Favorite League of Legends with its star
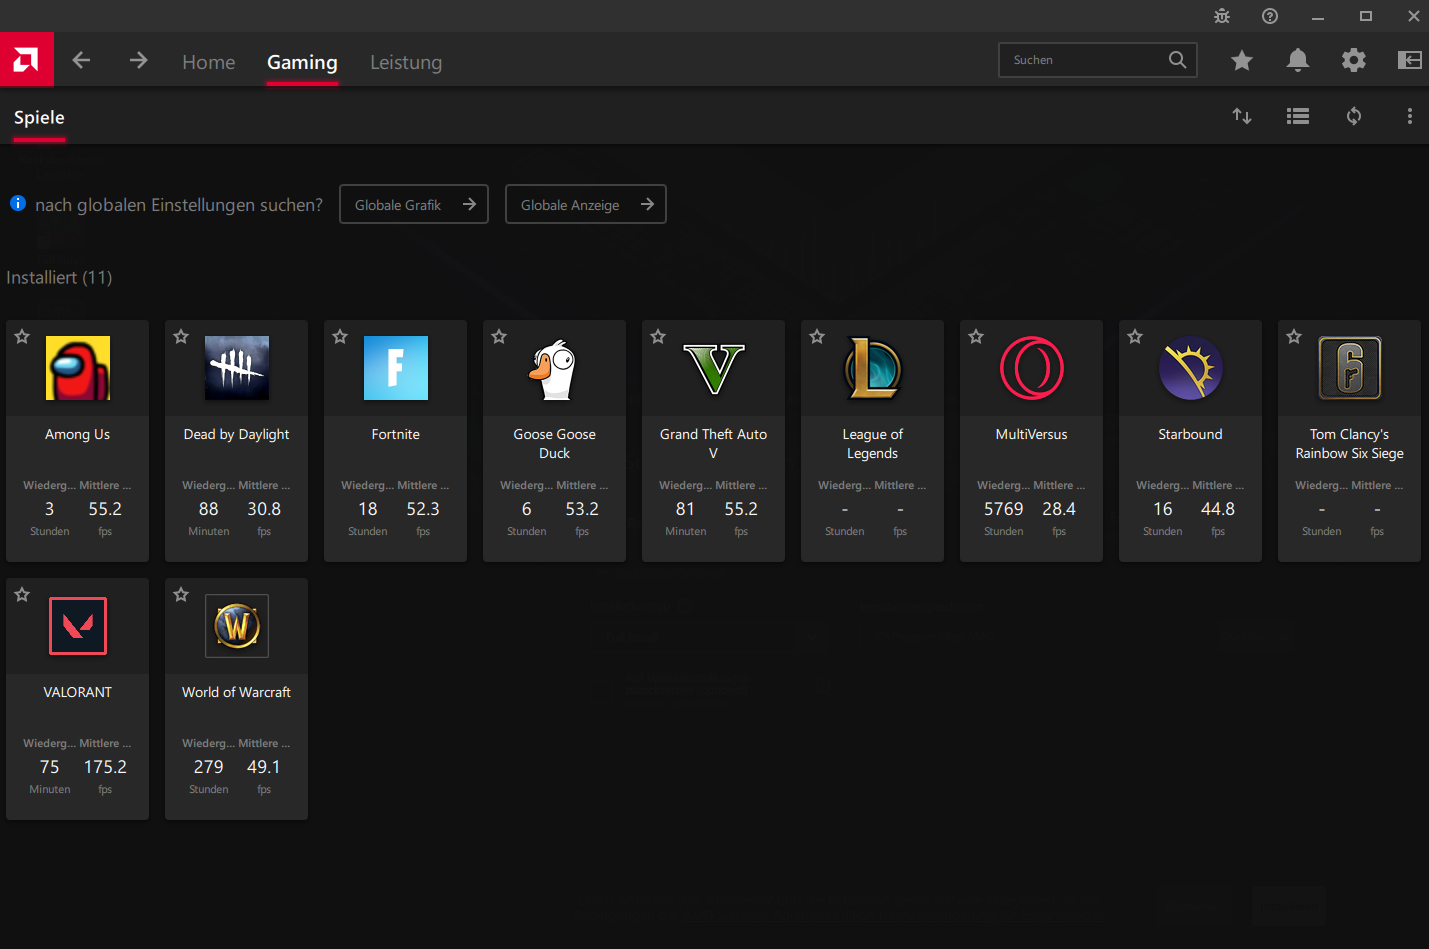Viewport: 1429px width, 949px height. [x=817, y=337]
